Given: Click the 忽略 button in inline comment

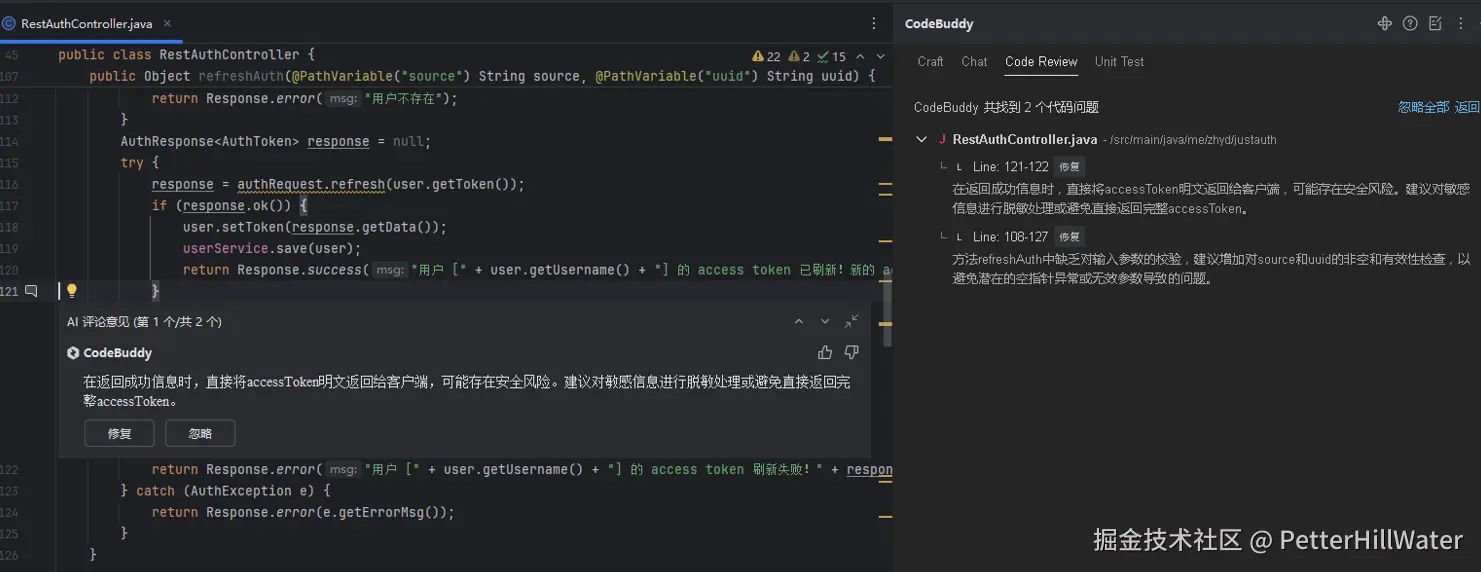Looking at the screenshot, I should point(200,433).
